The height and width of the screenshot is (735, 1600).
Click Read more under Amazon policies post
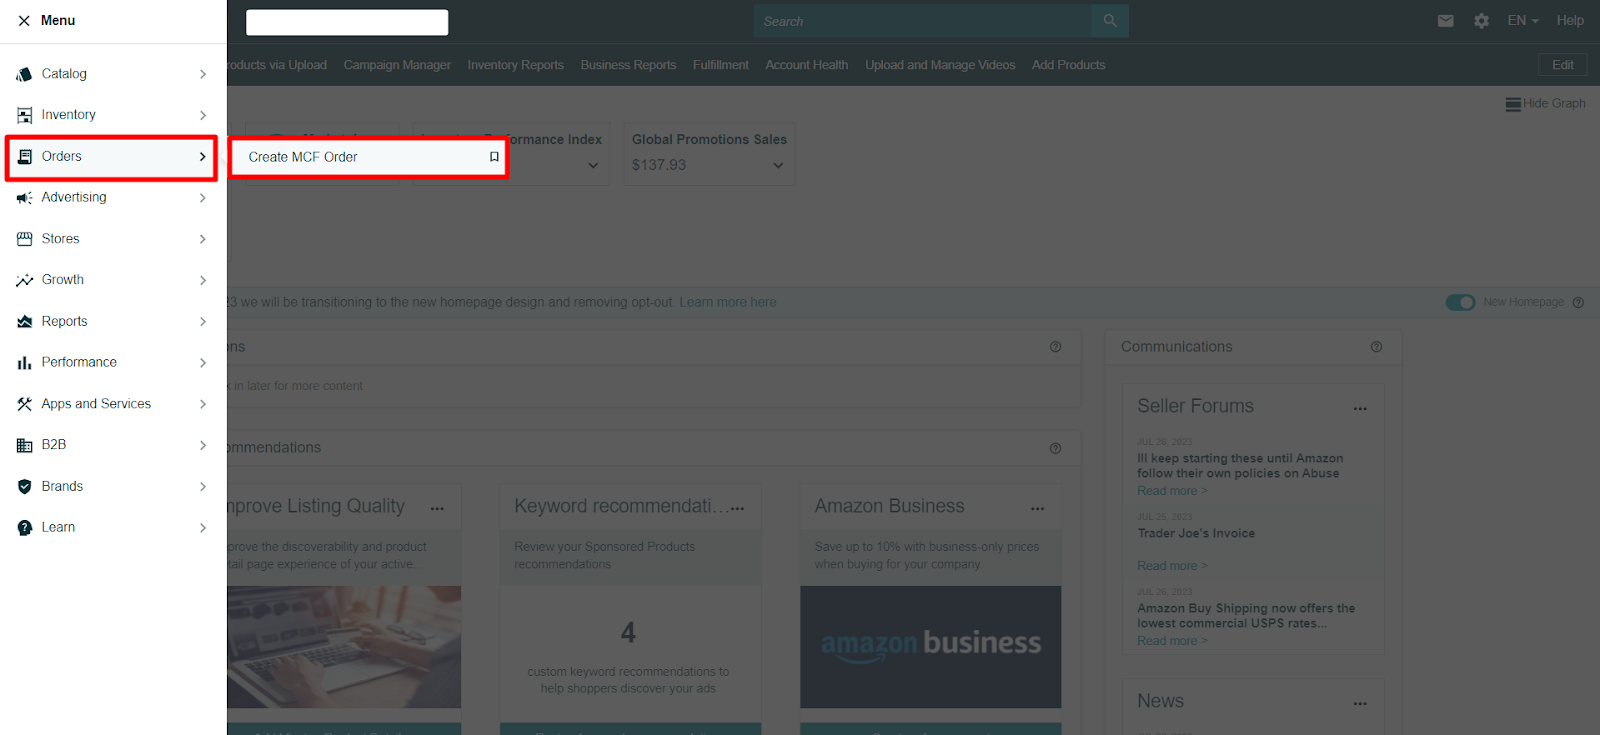(x=1172, y=491)
